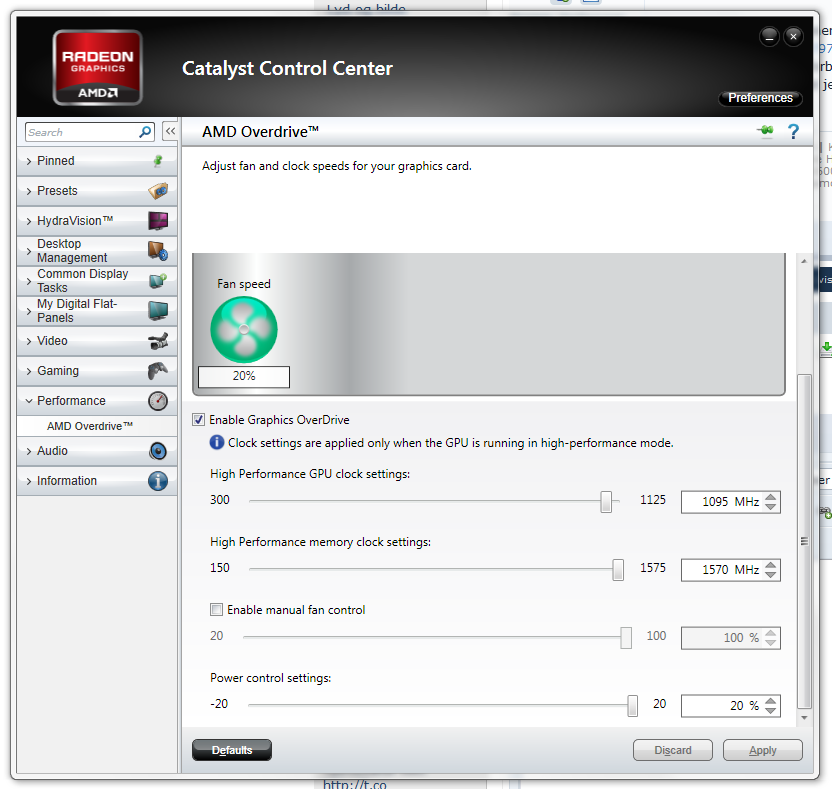Screen dimensions: 832x789
Task: Decrease GPU clock MHz with down arrow
Action: (771, 507)
